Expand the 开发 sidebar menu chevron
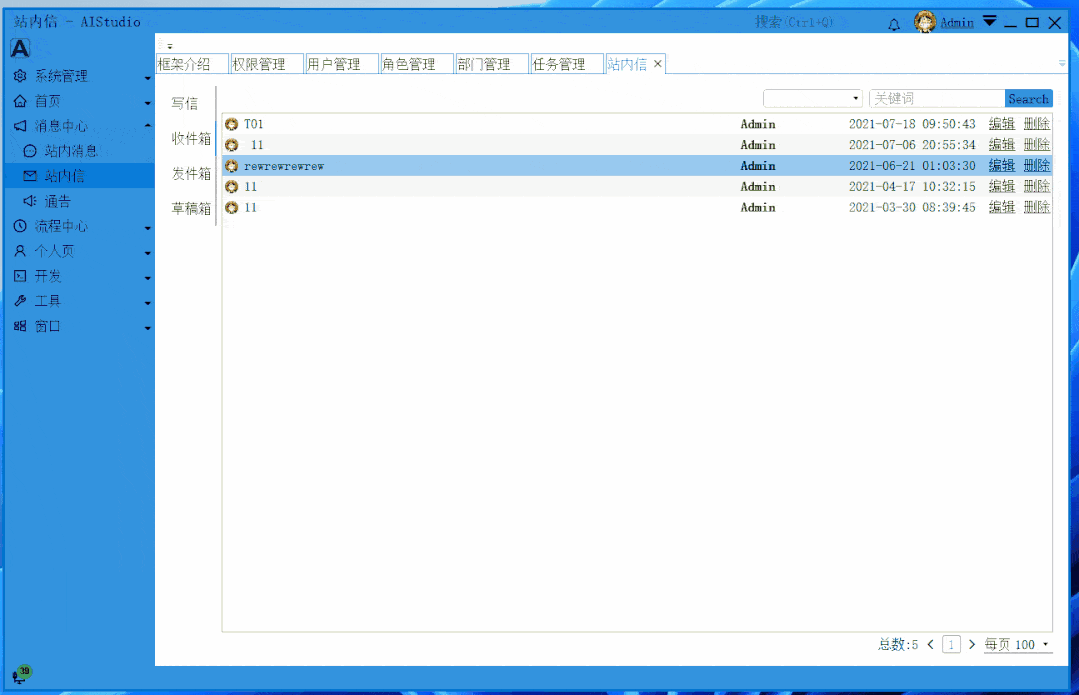The width and height of the screenshot is (1079, 695). pos(147,276)
